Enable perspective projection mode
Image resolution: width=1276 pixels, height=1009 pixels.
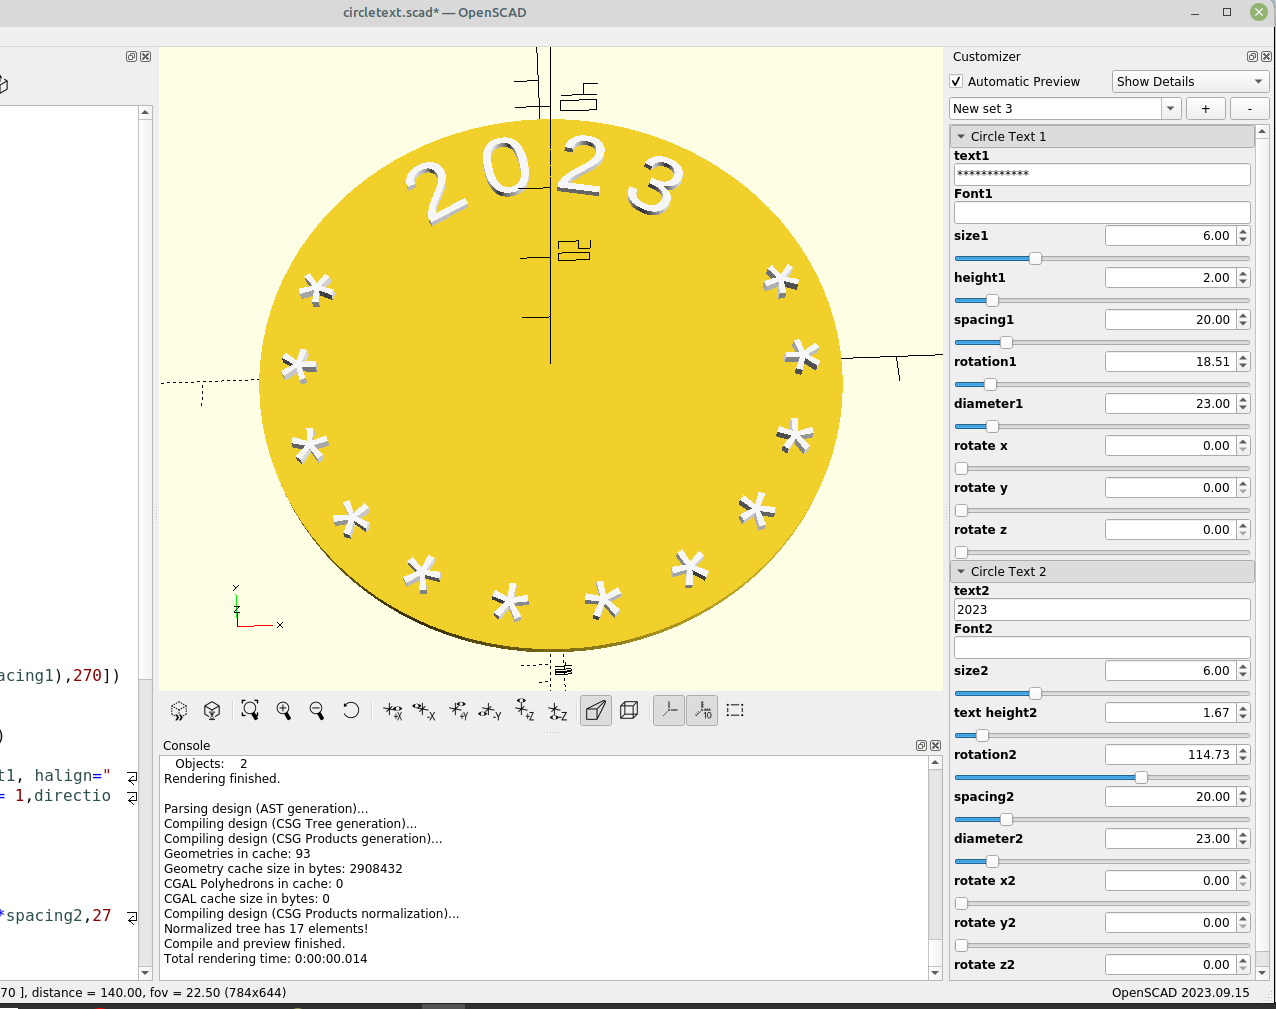pyautogui.click(x=595, y=710)
